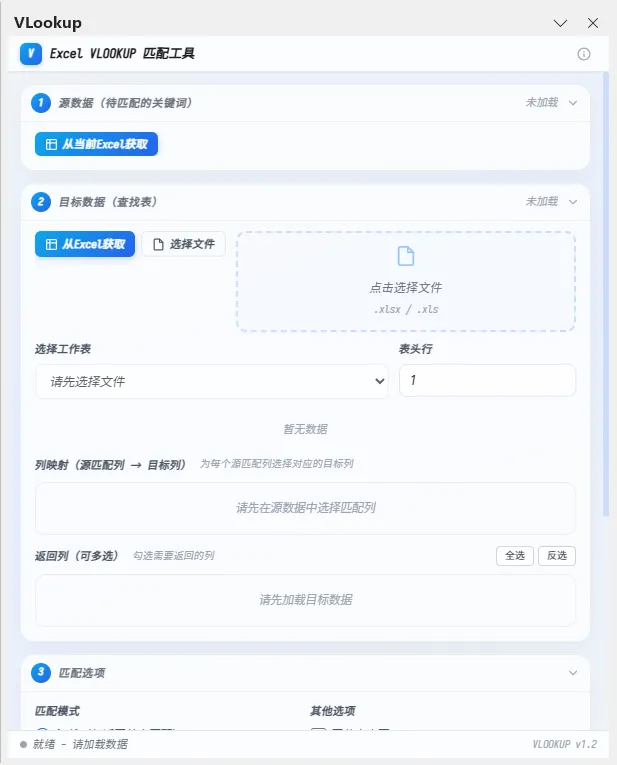The image size is (617, 765).
Task: Click 全选 button
Action: pyautogui.click(x=515, y=556)
